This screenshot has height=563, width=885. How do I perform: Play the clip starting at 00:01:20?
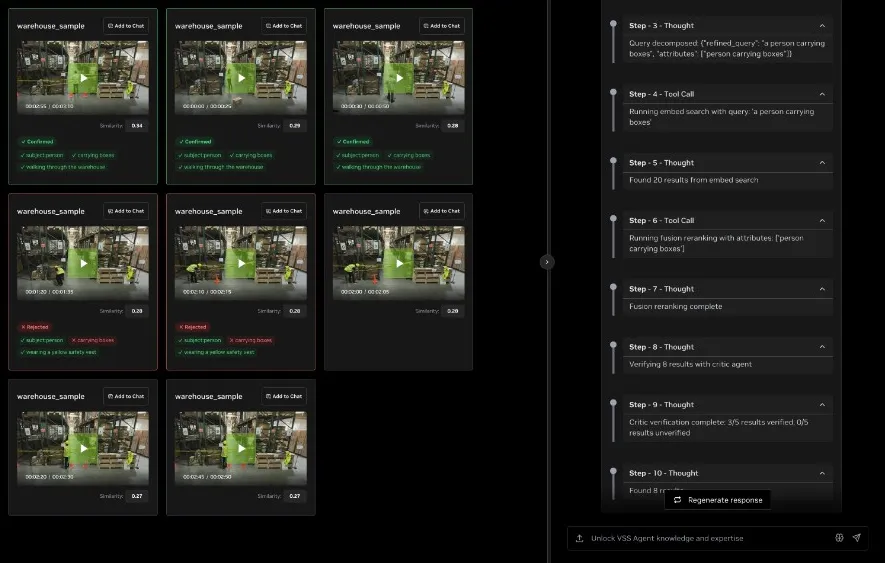(84, 263)
